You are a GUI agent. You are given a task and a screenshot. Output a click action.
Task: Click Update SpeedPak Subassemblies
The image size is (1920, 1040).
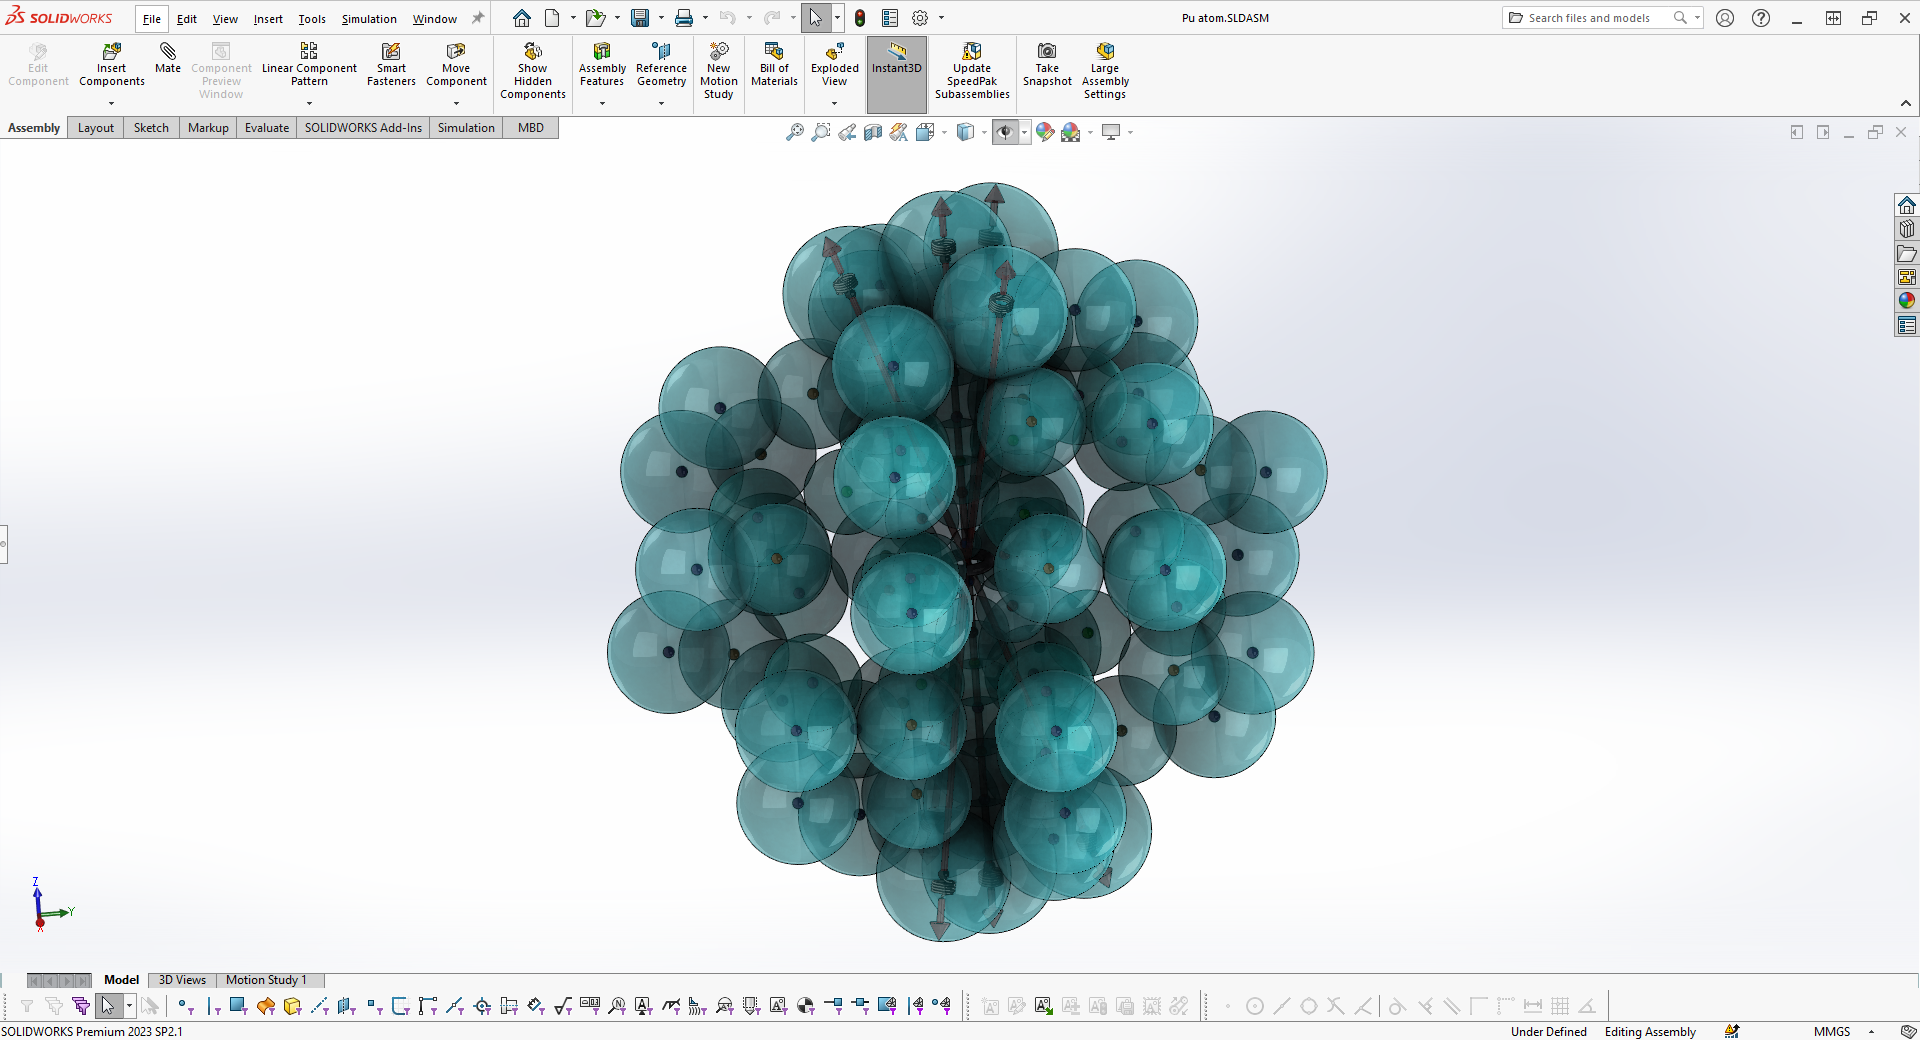tap(971, 70)
